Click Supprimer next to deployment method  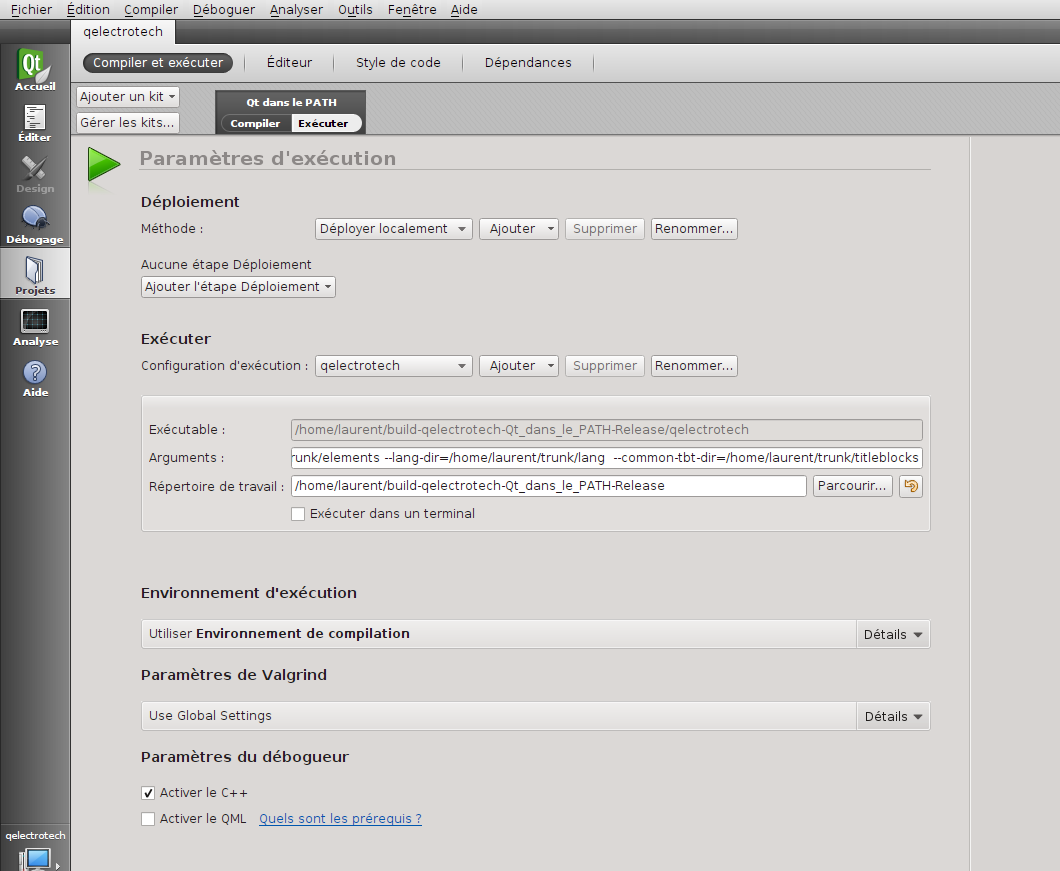click(604, 229)
